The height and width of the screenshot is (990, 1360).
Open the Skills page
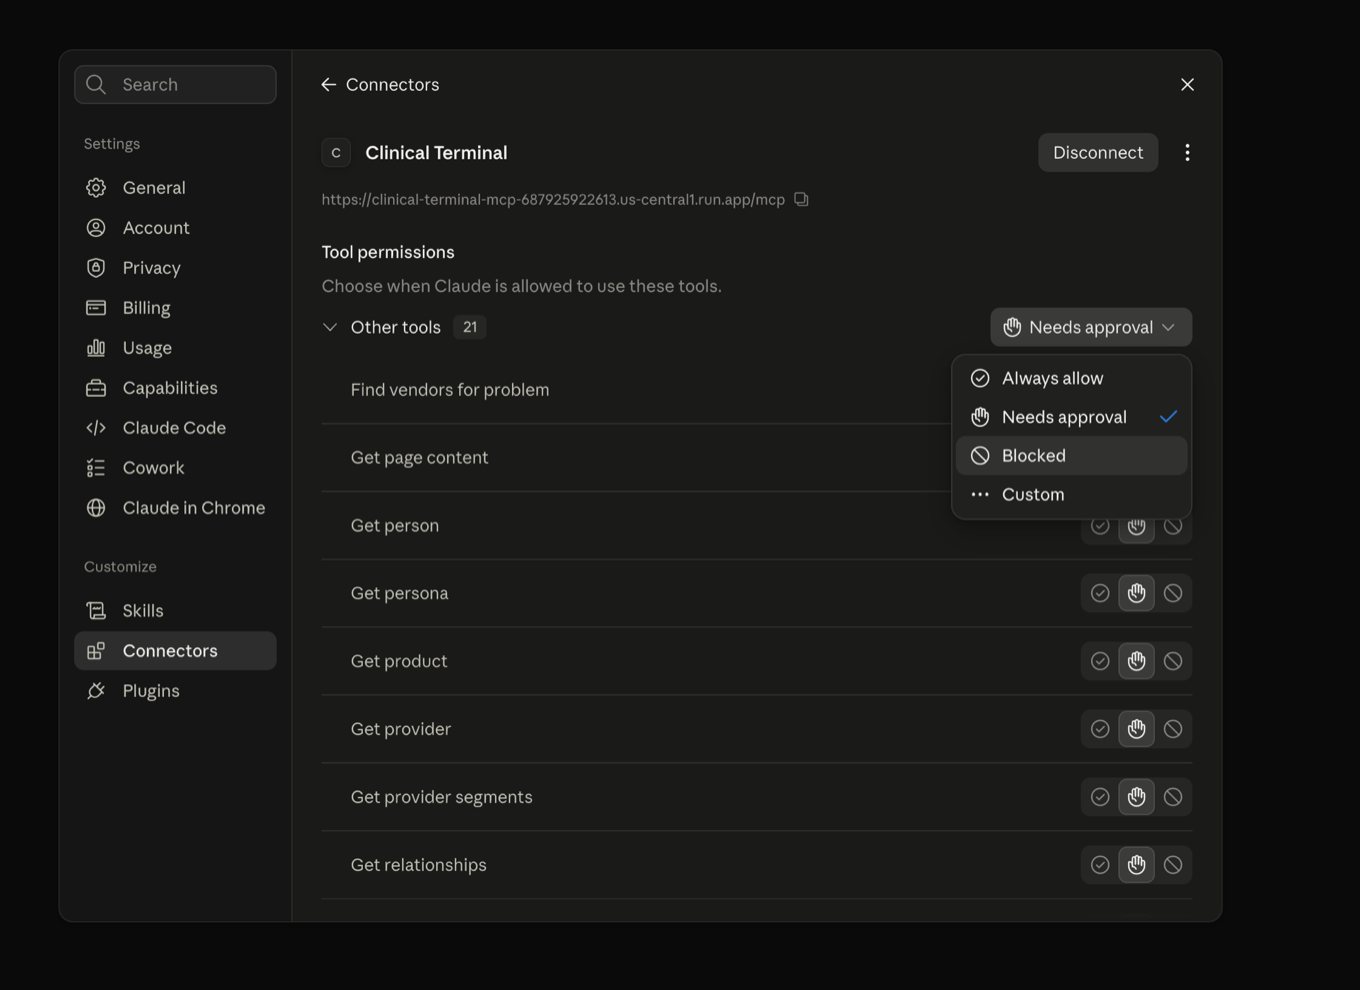coord(175,610)
